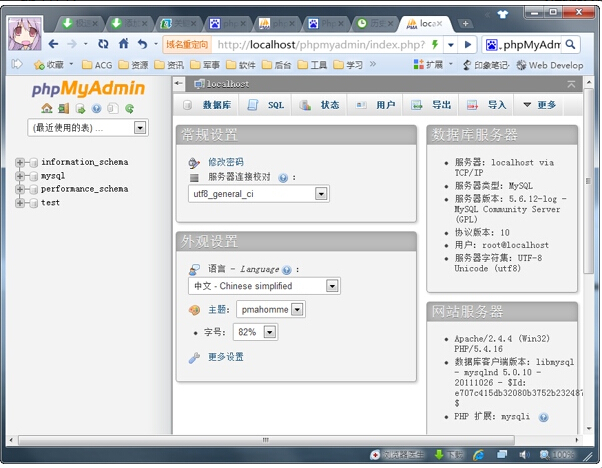
Task: Click the green lightning speed icon in address bar
Action: click(x=435, y=45)
